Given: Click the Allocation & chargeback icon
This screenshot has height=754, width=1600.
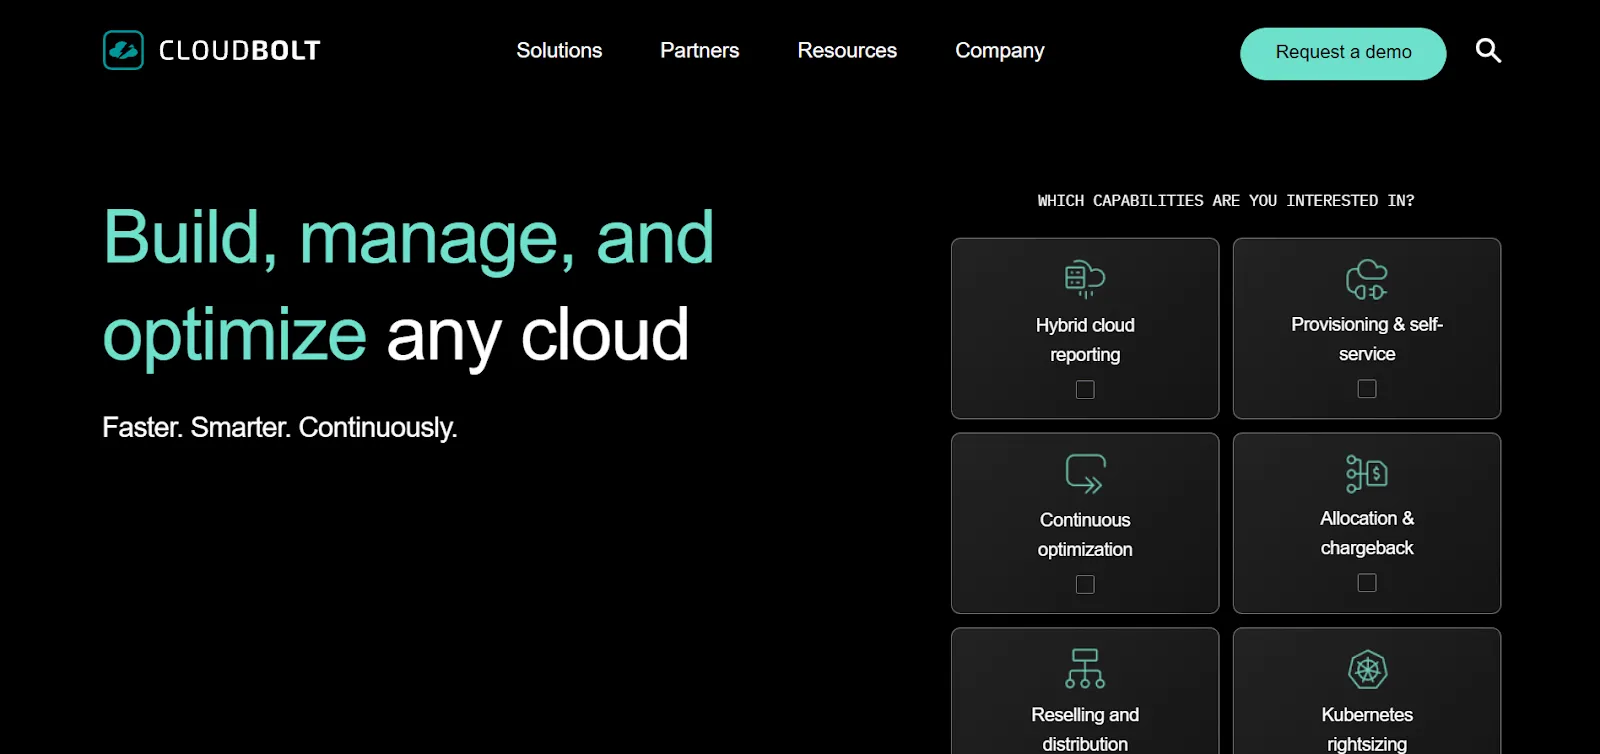Looking at the screenshot, I should point(1367,473).
